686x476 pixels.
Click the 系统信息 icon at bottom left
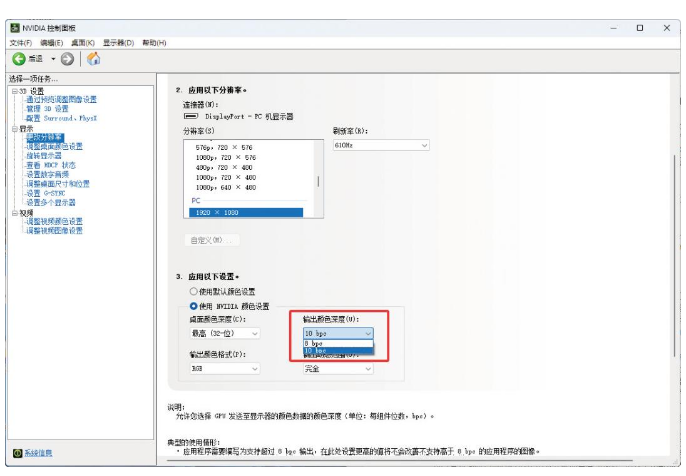click(16, 453)
